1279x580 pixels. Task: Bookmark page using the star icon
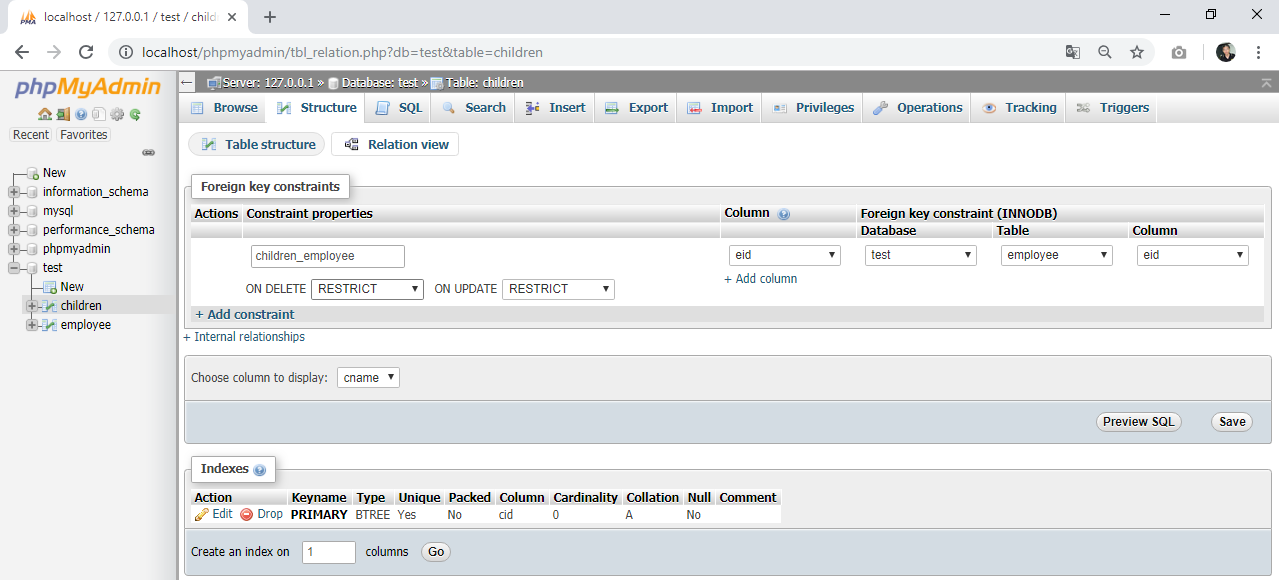coord(1137,52)
